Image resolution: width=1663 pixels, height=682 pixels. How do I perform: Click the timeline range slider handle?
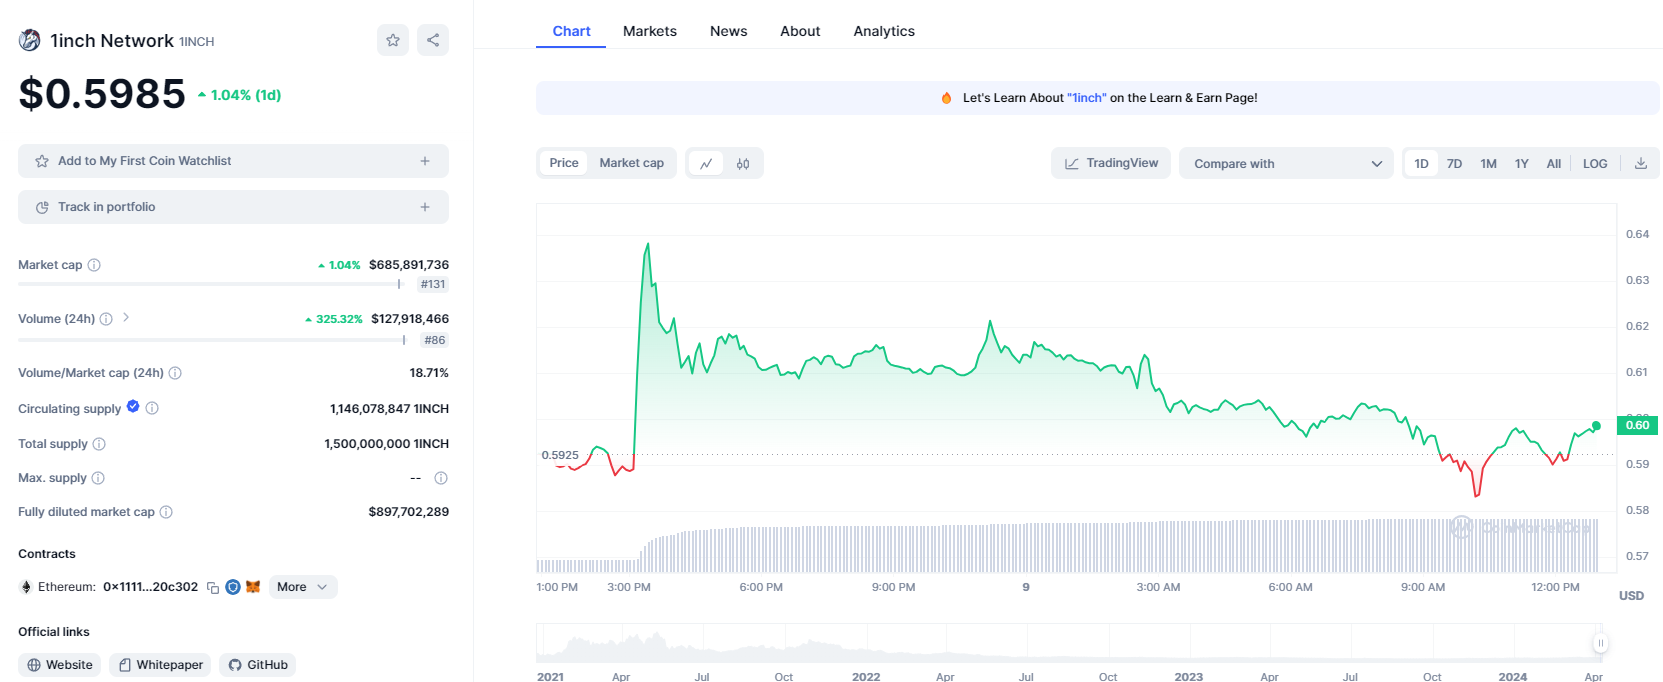1600,643
